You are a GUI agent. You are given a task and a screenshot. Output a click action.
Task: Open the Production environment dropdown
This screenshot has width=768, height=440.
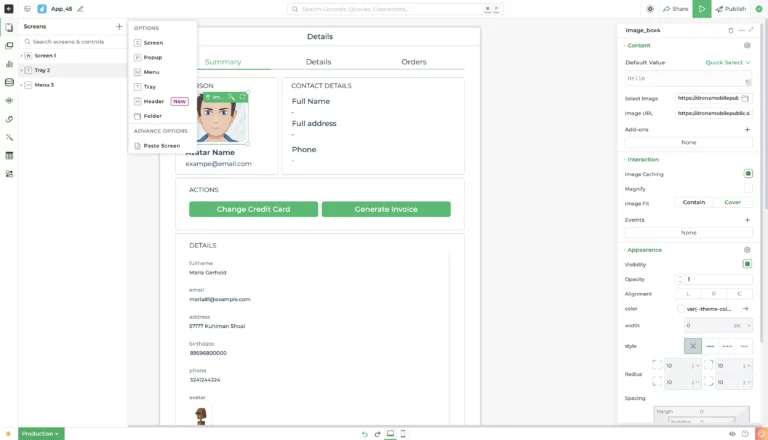coord(41,434)
